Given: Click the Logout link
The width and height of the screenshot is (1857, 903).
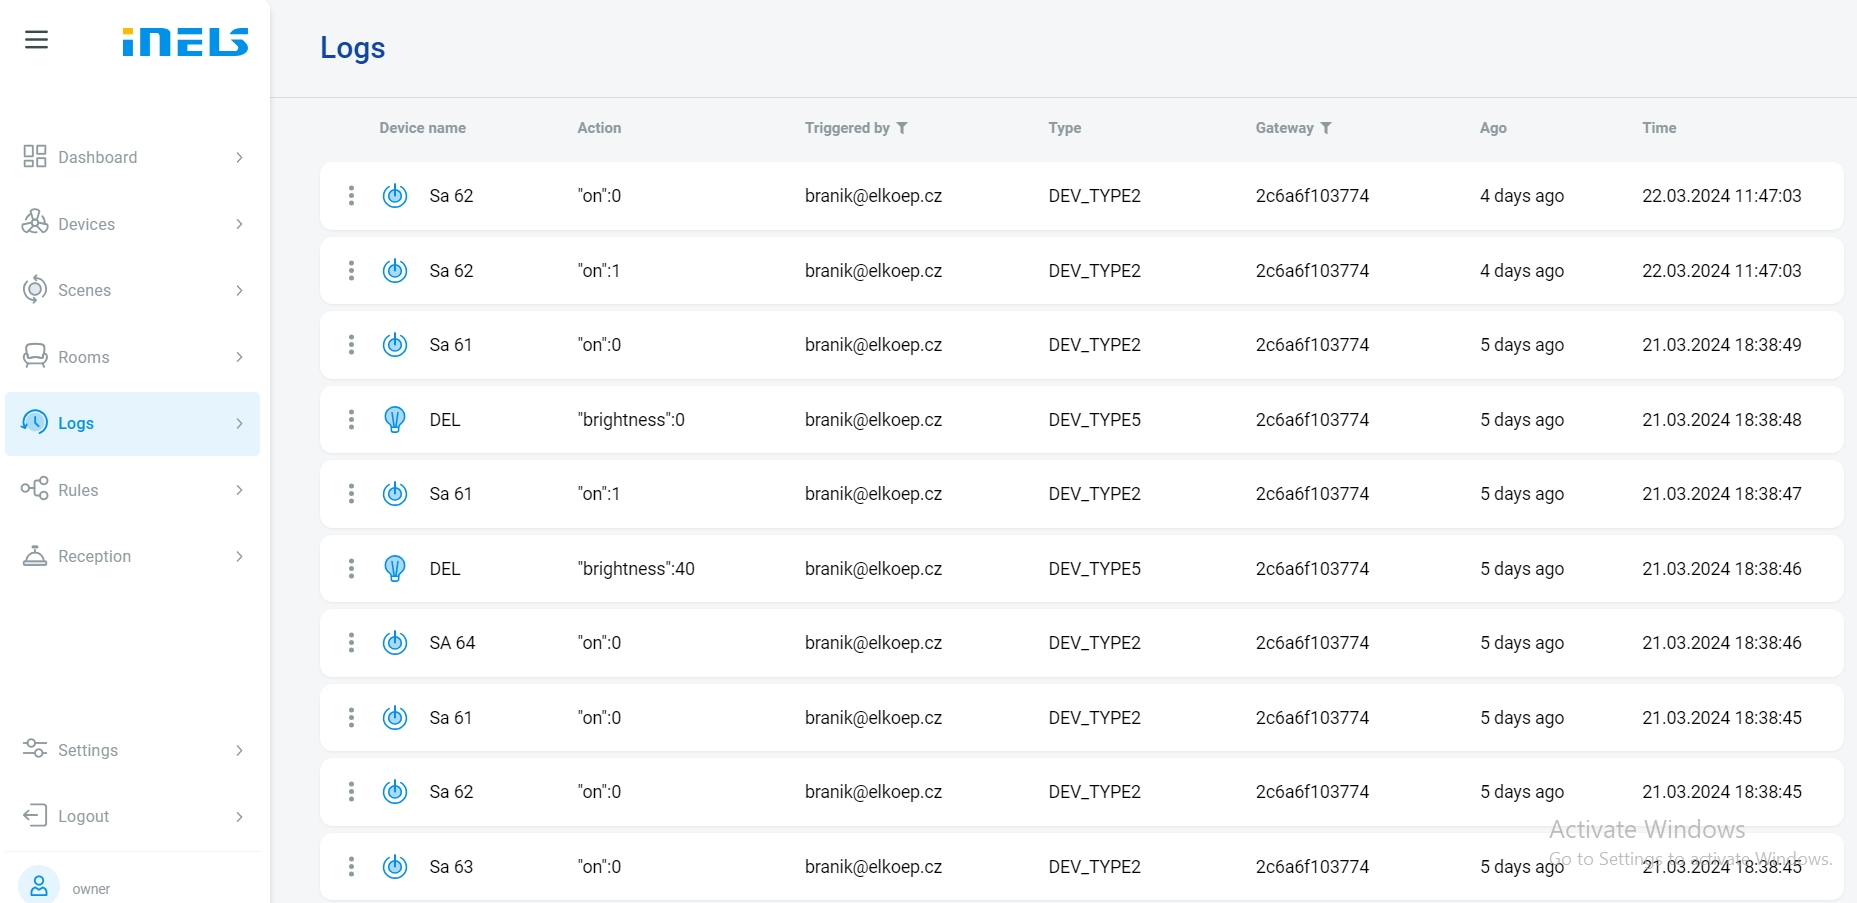Looking at the screenshot, I should click(83, 817).
